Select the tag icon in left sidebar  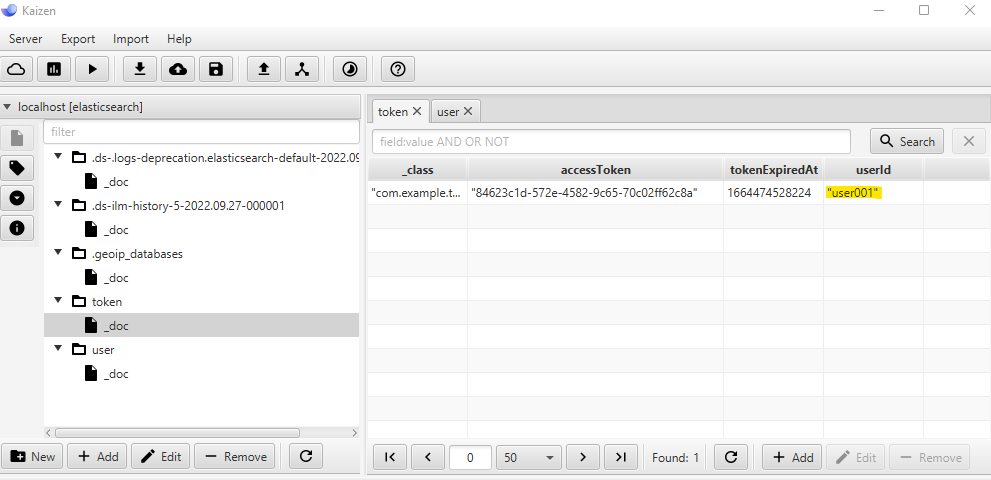pos(17,168)
